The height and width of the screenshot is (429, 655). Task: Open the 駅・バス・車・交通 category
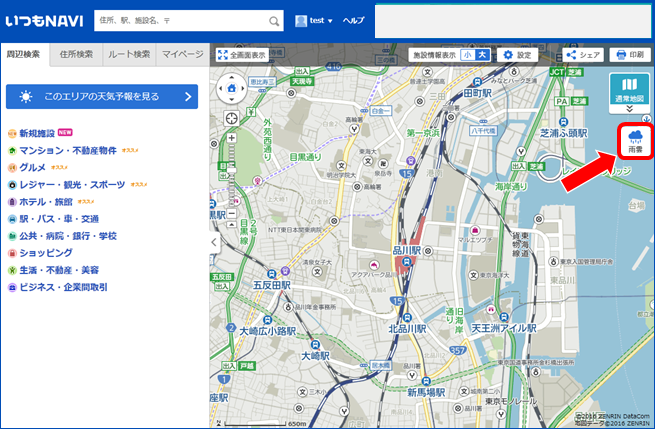click(53, 219)
